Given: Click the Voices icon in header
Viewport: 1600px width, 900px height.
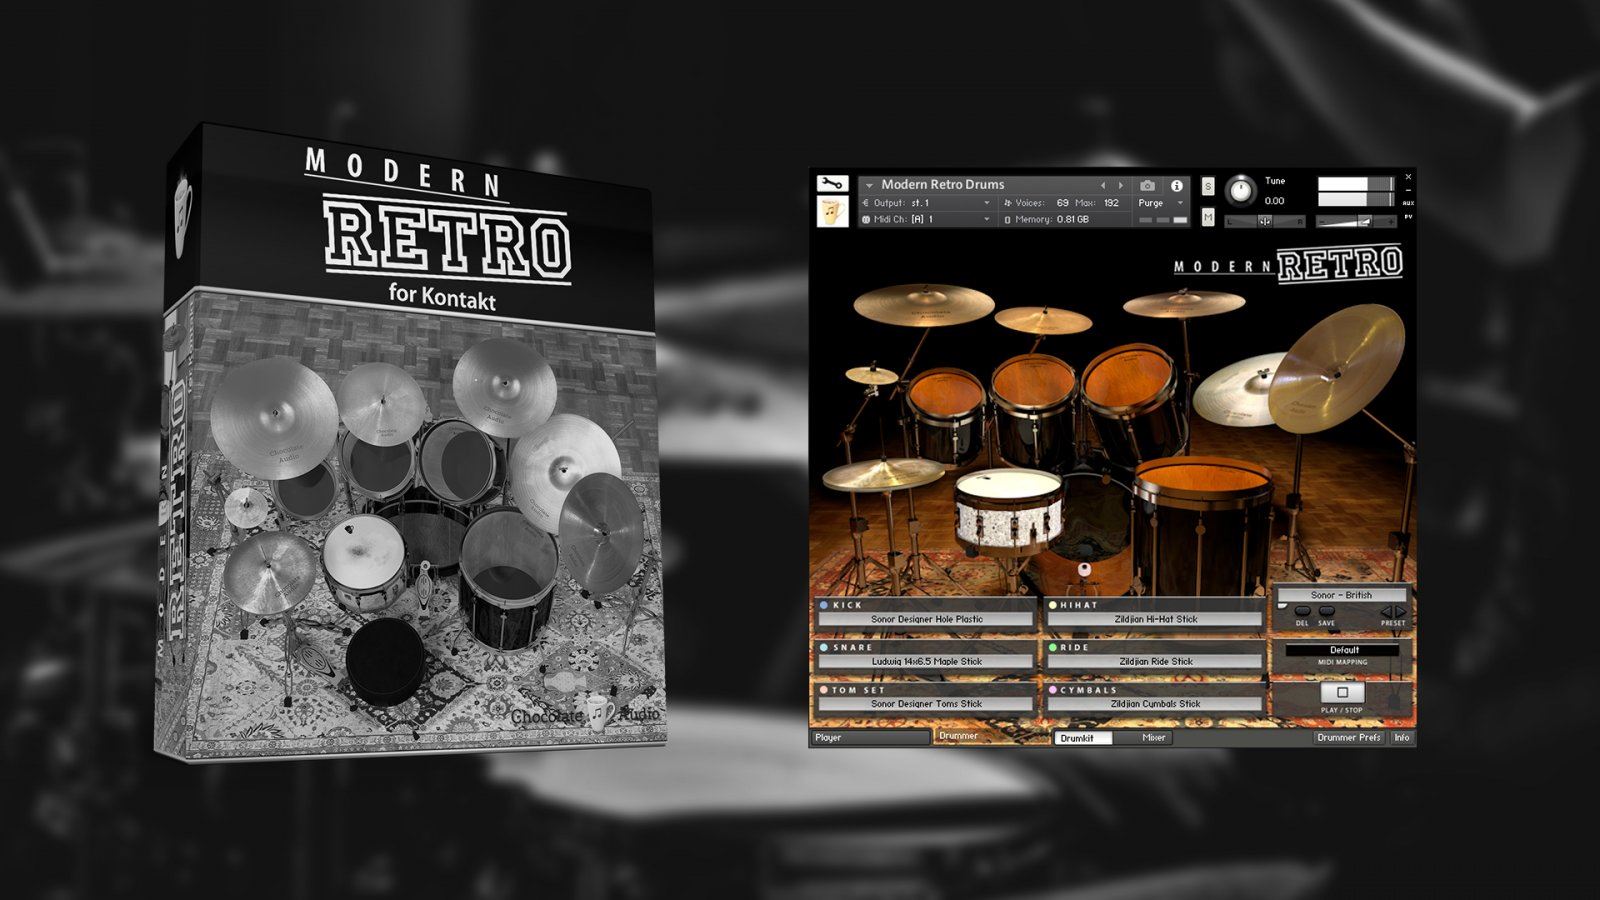Looking at the screenshot, I should [x=1007, y=203].
